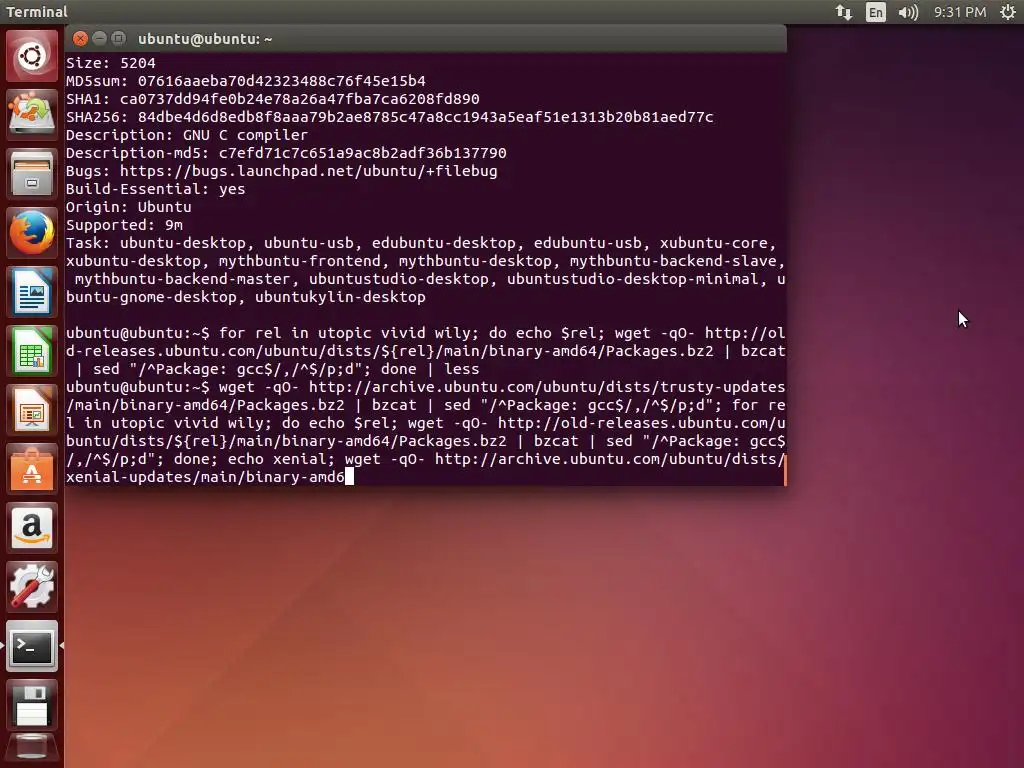Click the 'Description: GNU C compiler' line
The height and width of the screenshot is (768, 1024).
click(x=187, y=135)
